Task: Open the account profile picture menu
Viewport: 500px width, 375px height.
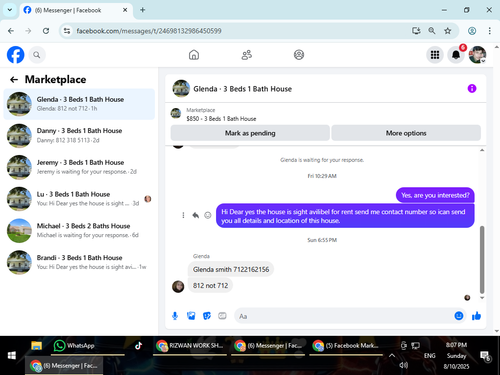Action: pyautogui.click(x=477, y=55)
